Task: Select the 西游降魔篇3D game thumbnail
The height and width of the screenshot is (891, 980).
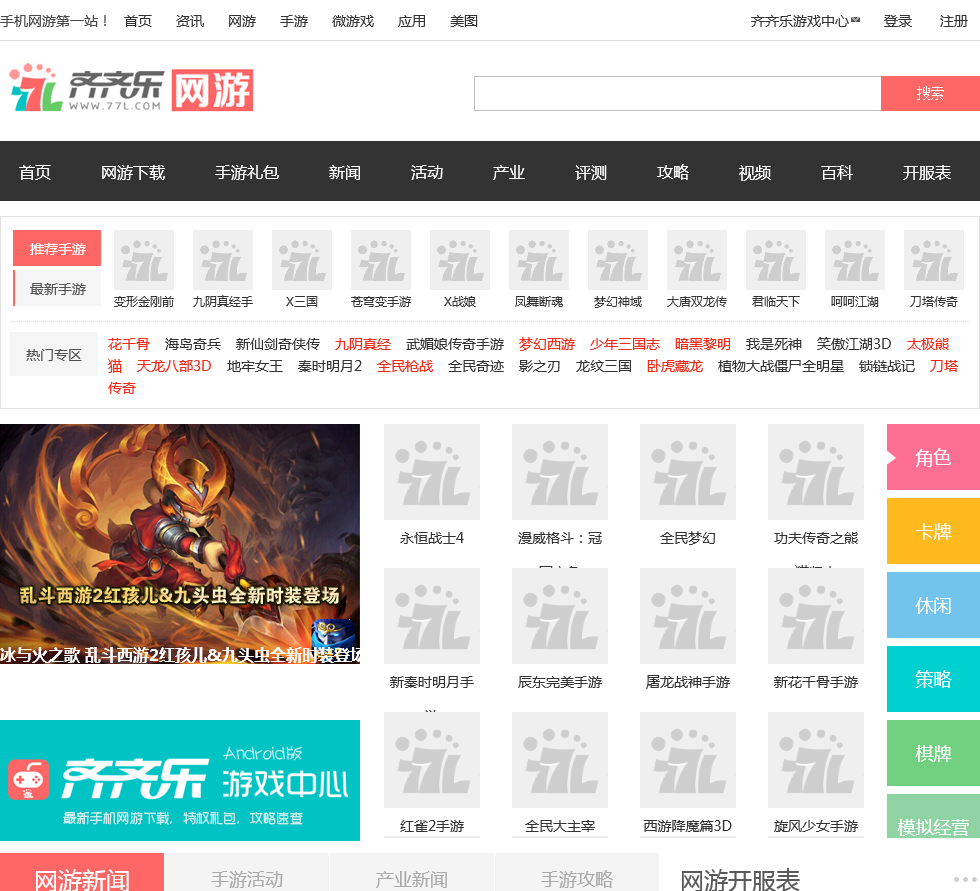Action: point(688,760)
